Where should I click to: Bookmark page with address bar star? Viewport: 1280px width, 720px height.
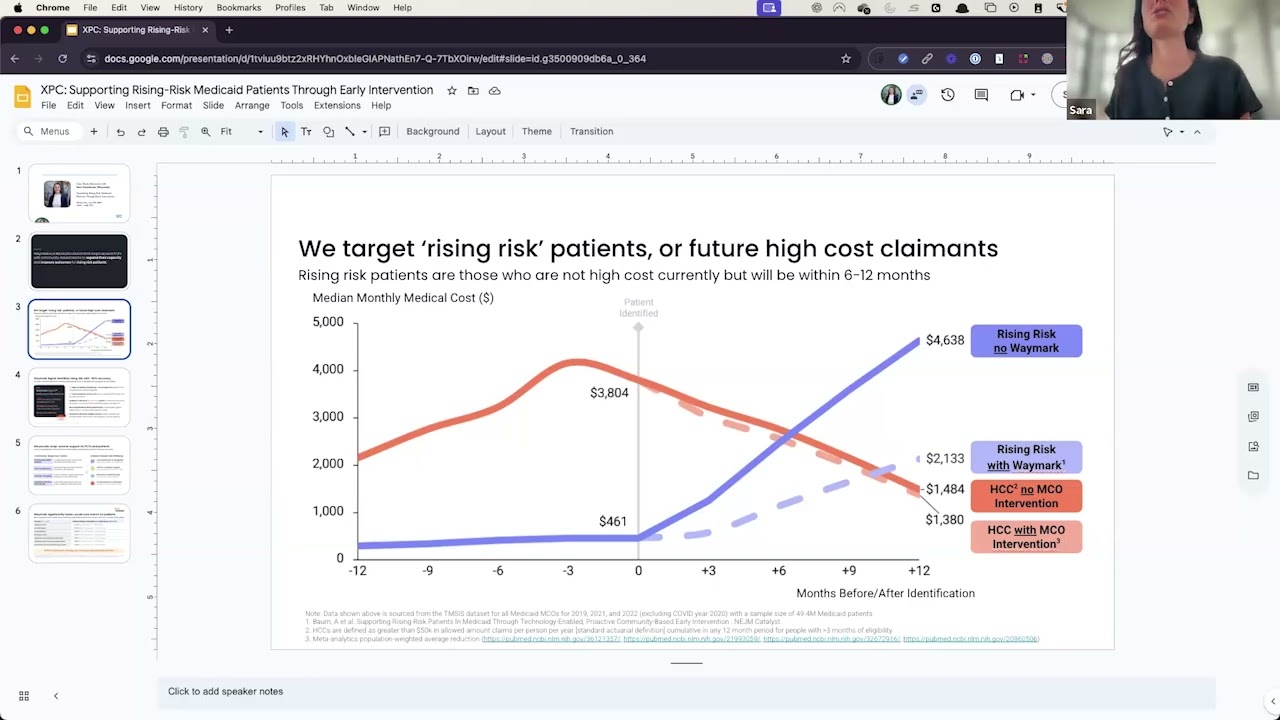(846, 59)
